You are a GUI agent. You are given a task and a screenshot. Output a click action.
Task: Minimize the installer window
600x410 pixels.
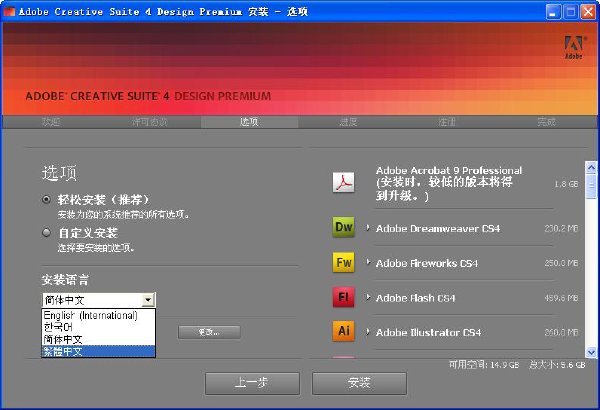pos(553,12)
